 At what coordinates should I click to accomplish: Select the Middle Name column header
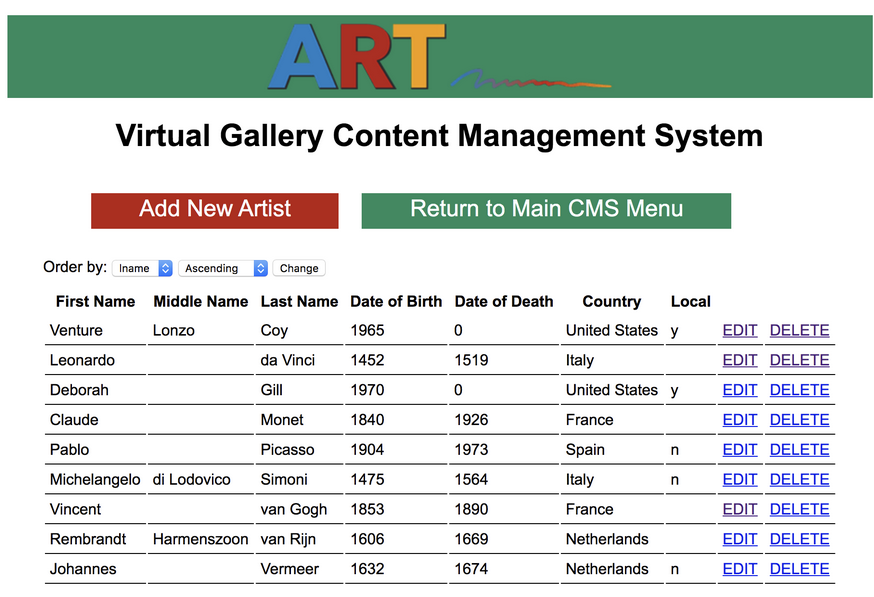point(201,302)
